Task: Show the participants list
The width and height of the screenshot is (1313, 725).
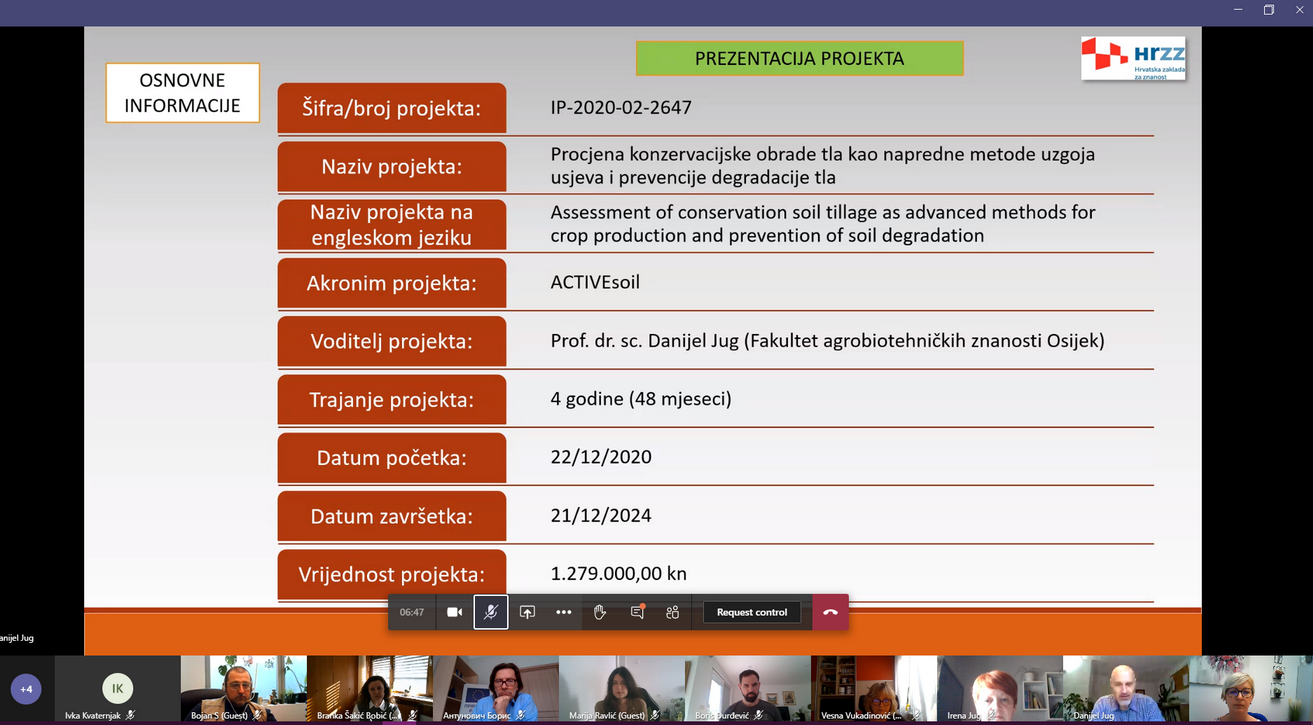Action: click(673, 612)
